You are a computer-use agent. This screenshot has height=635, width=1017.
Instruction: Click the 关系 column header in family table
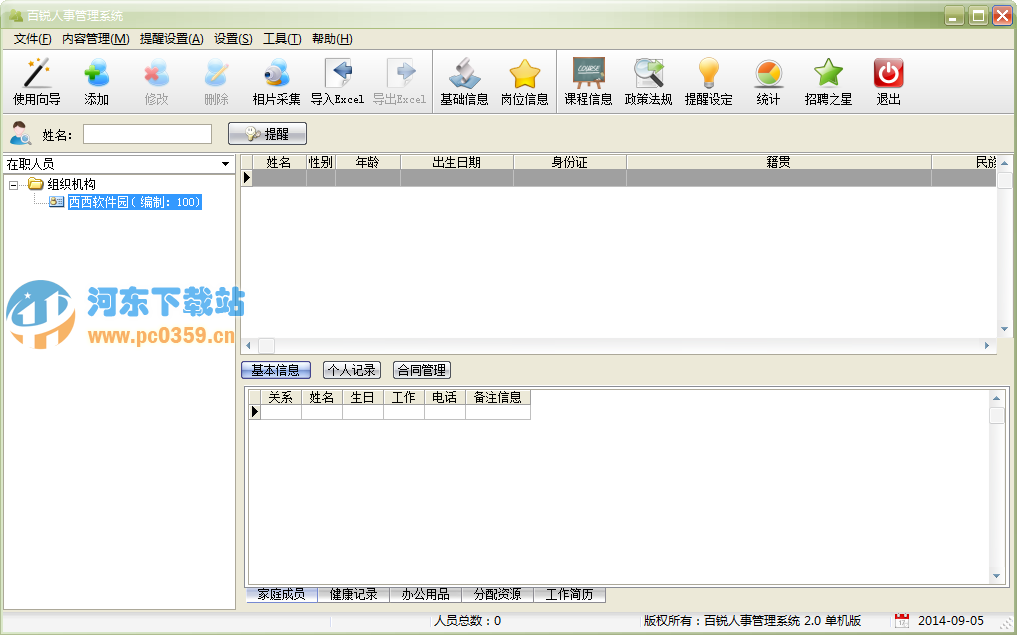click(281, 397)
